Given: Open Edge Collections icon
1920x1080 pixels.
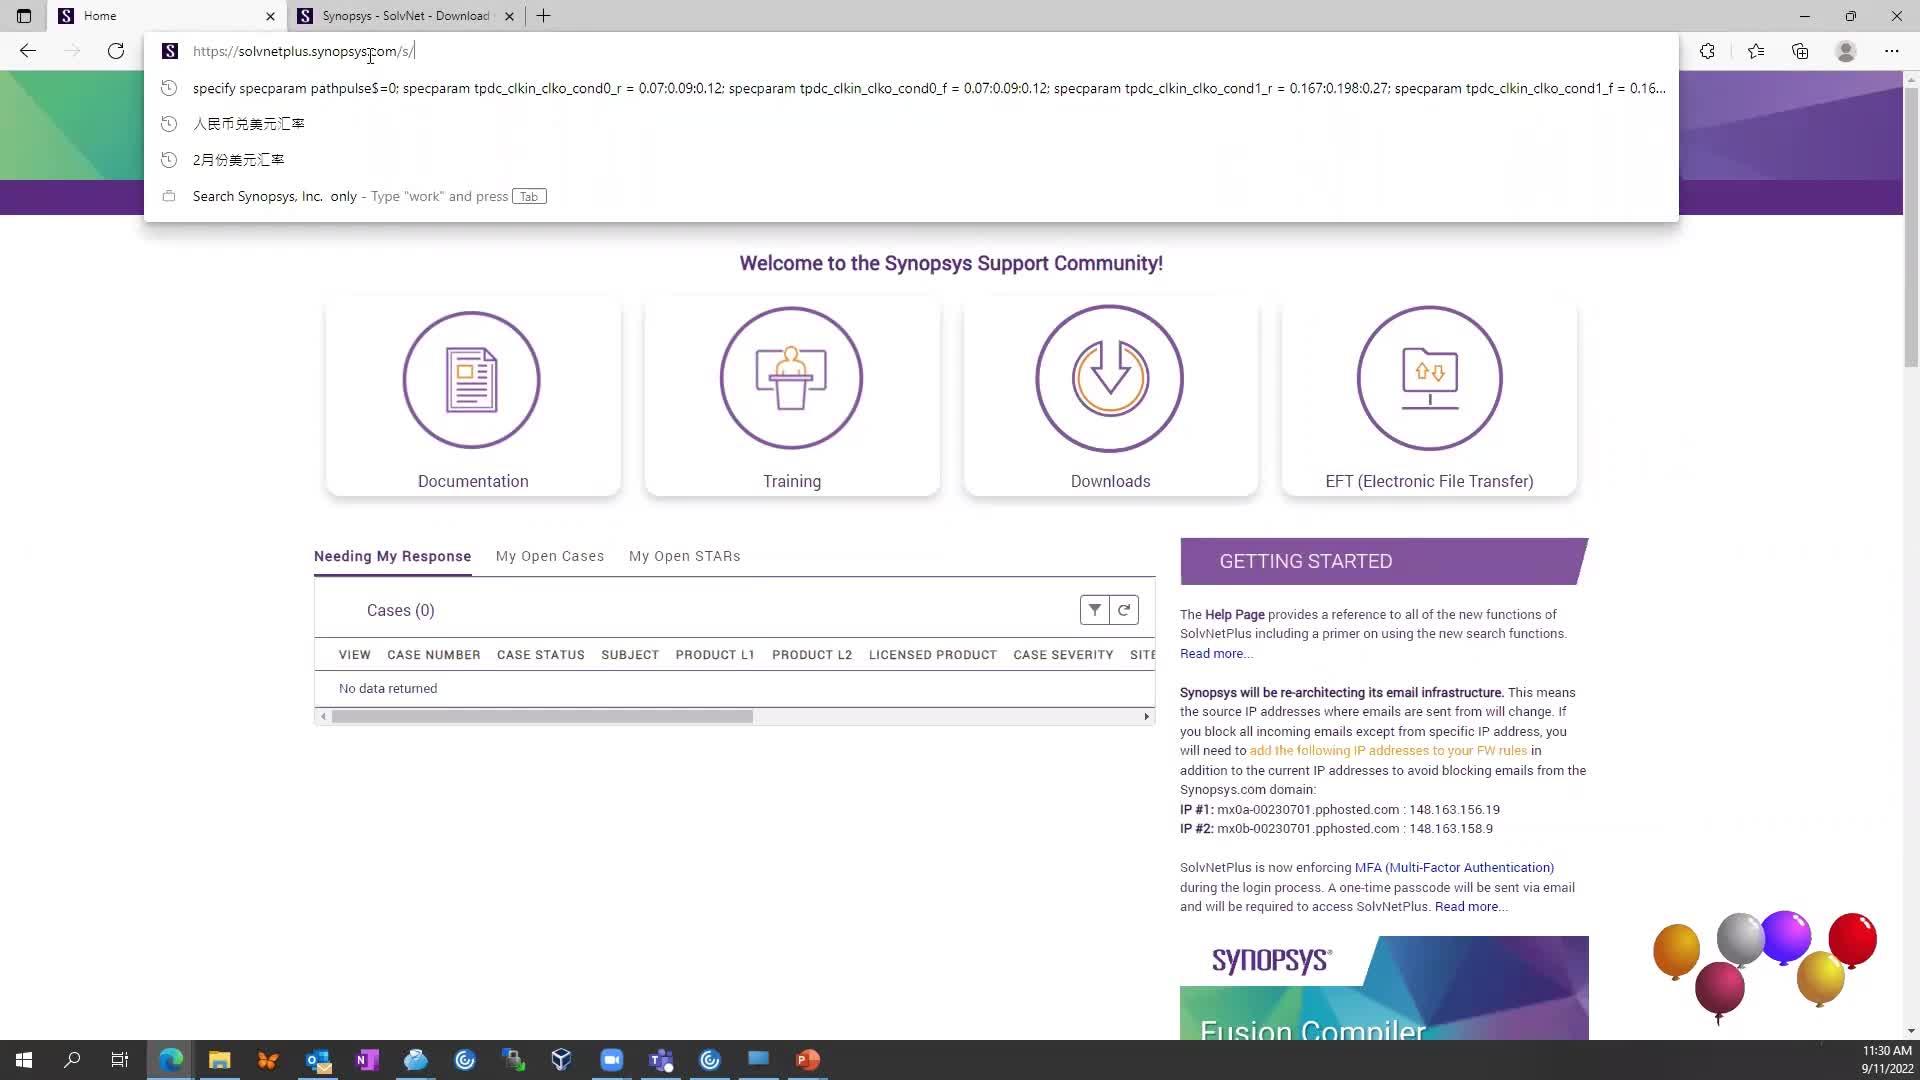Looking at the screenshot, I should tap(1800, 51).
